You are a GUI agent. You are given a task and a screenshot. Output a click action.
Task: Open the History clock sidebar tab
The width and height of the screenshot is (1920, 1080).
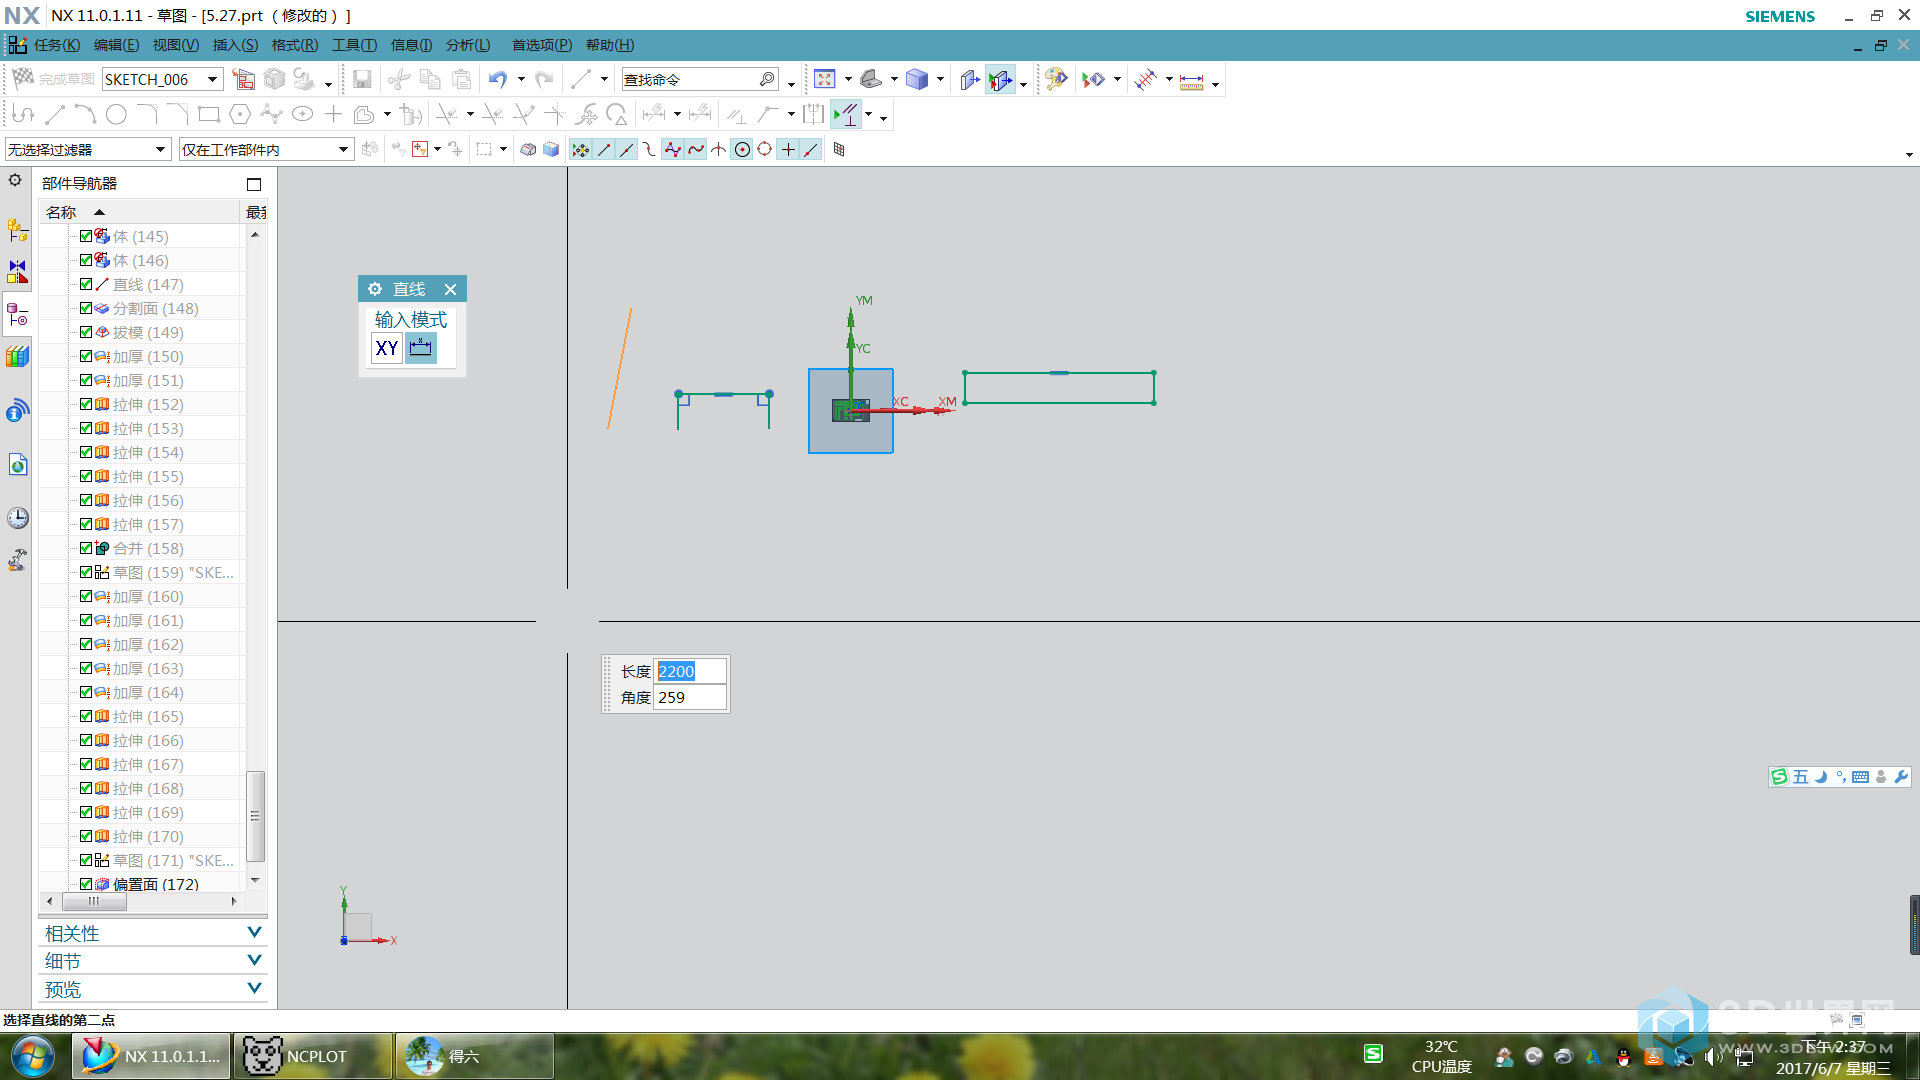pyautogui.click(x=17, y=517)
